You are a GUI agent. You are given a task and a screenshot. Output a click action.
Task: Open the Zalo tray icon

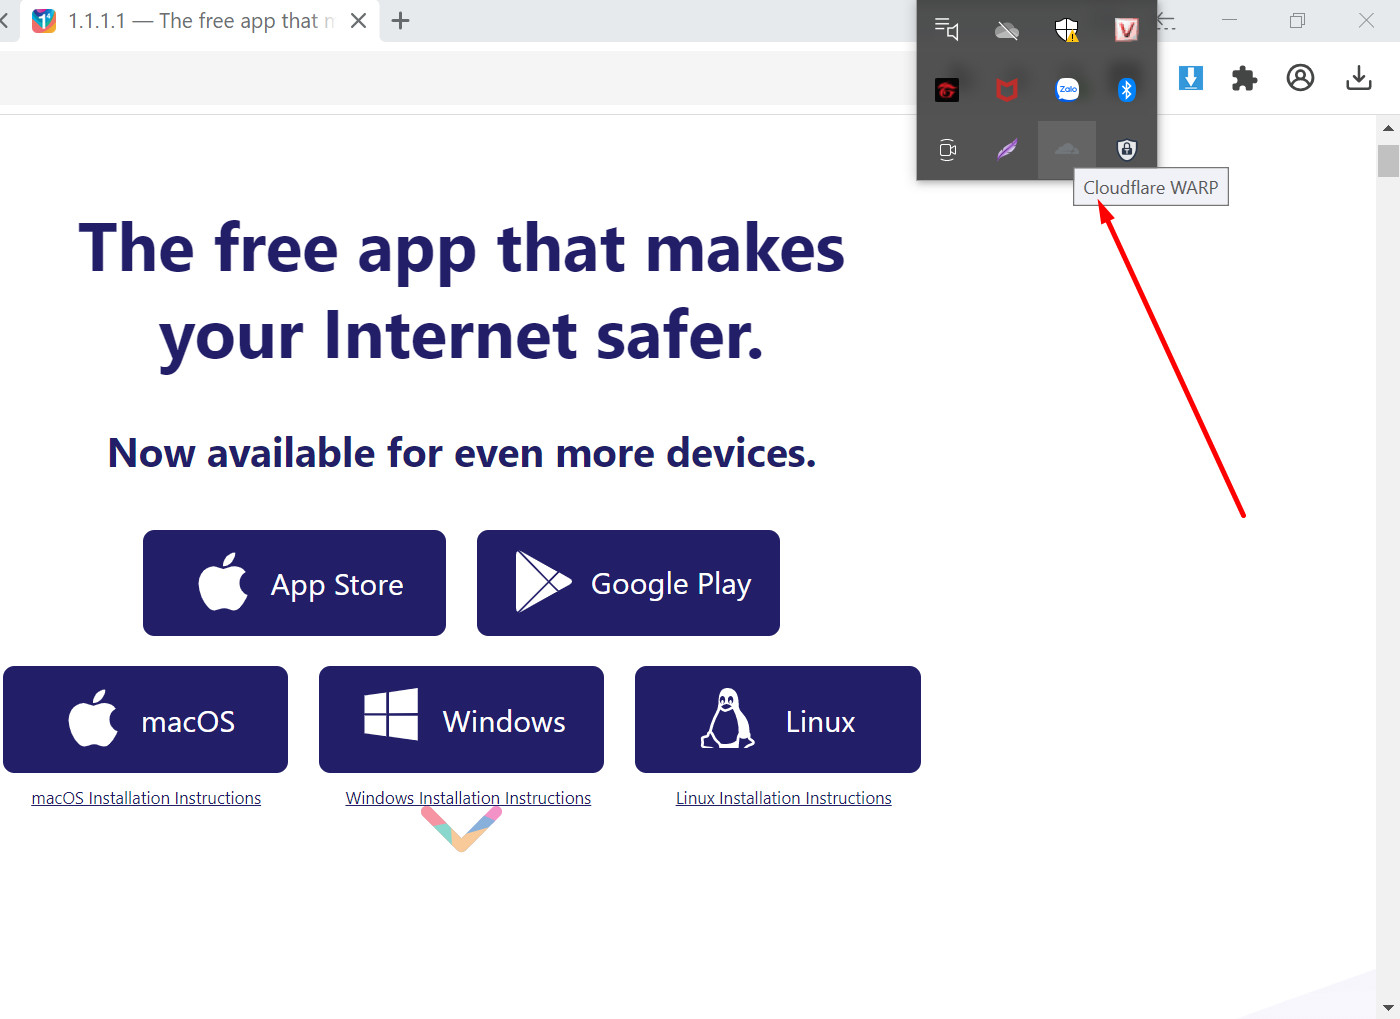[x=1067, y=90]
